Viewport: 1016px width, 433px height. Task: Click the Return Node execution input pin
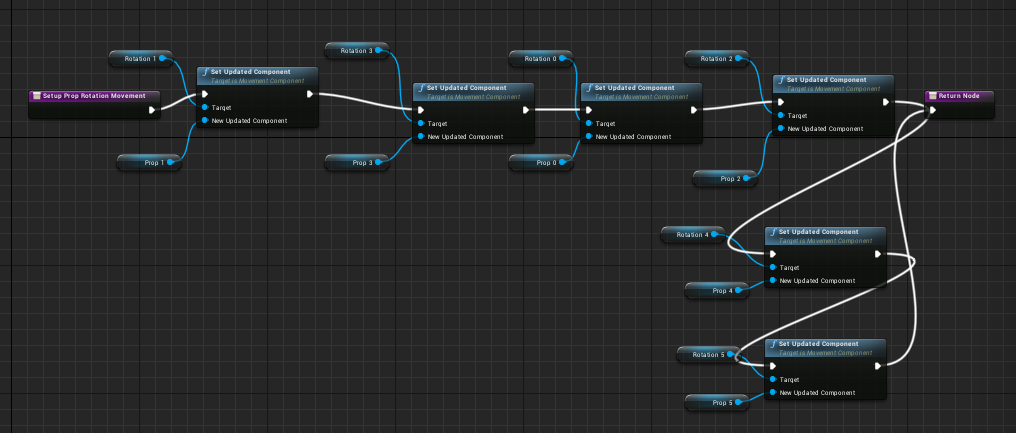coord(932,110)
